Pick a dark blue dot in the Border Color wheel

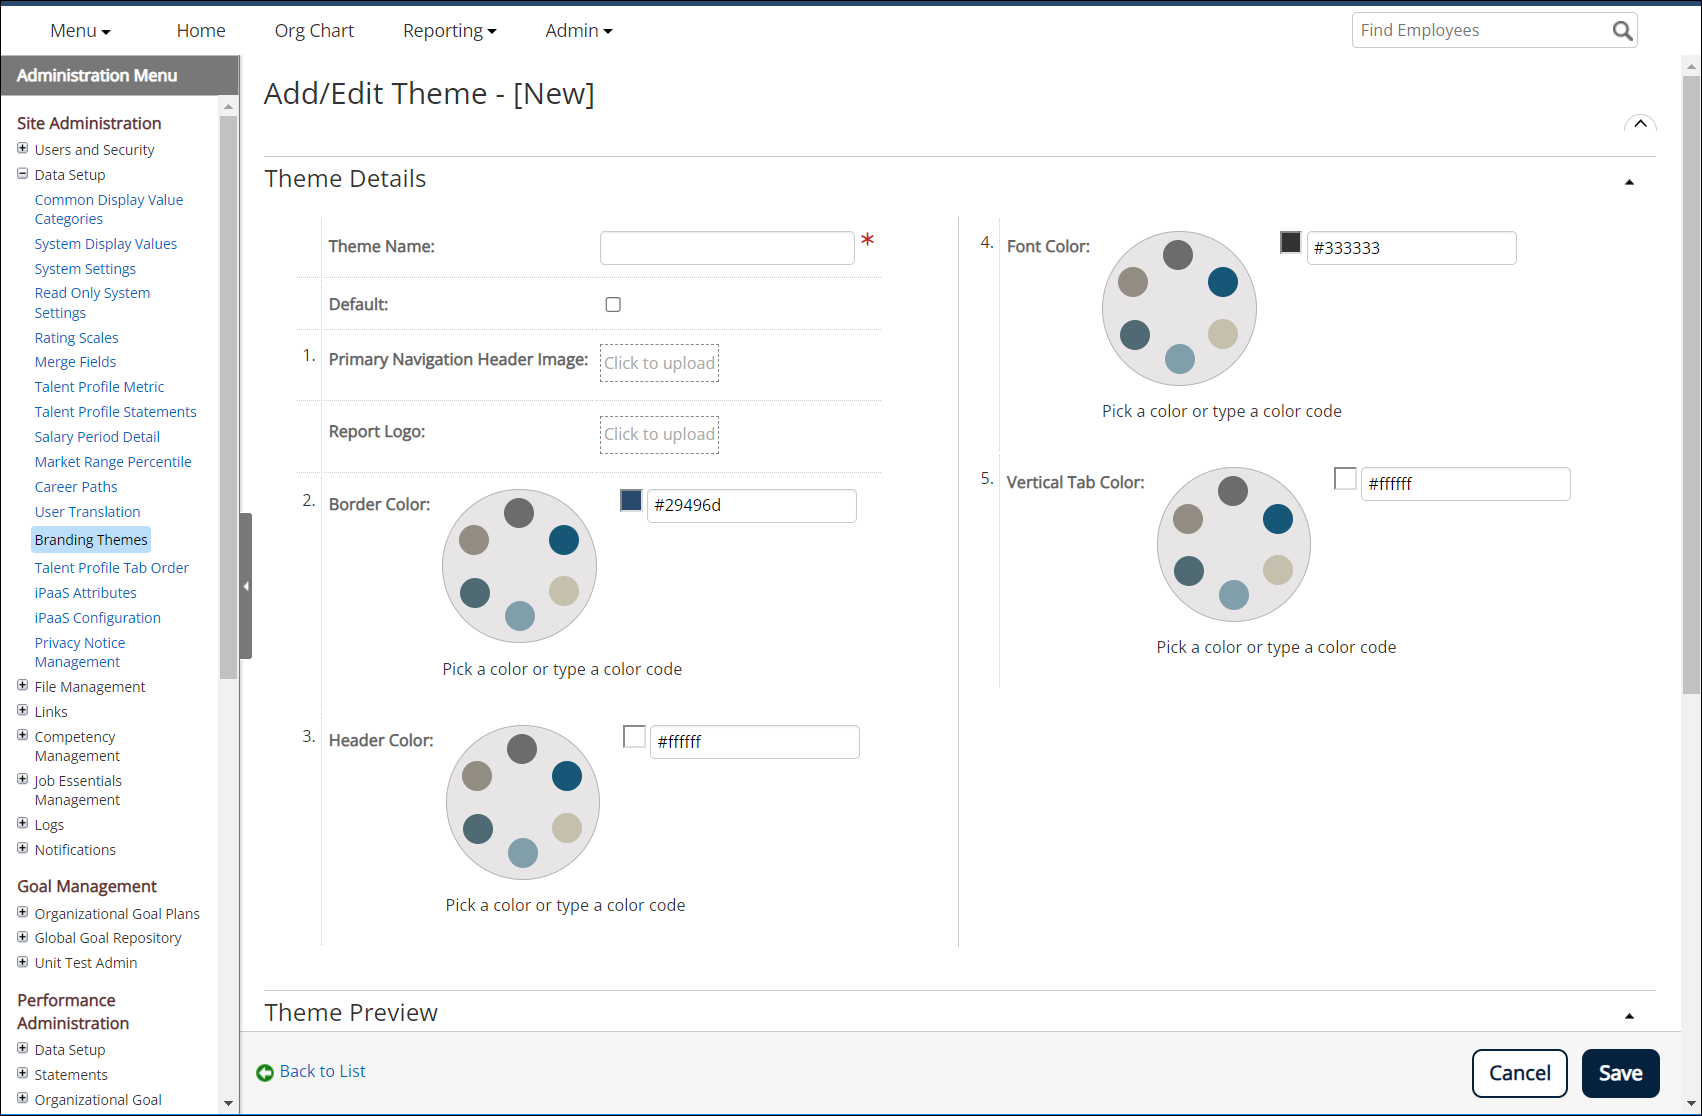point(565,539)
